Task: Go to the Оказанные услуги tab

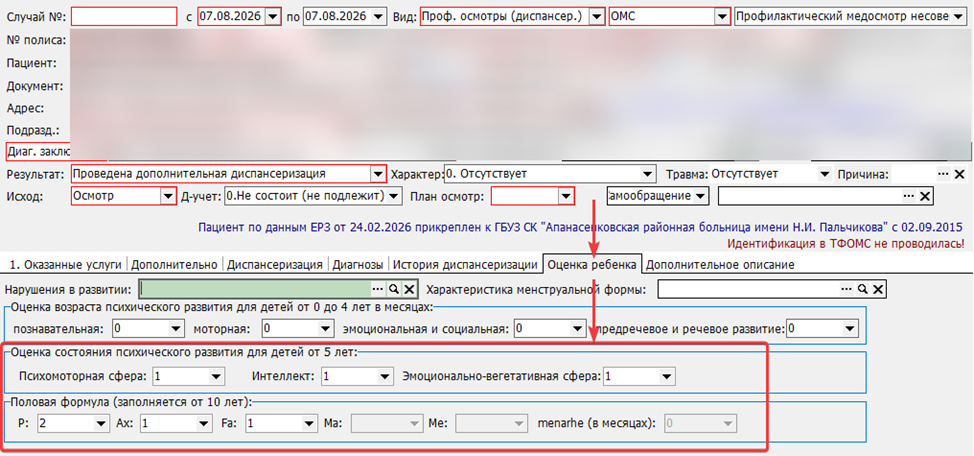Action: tap(65, 265)
